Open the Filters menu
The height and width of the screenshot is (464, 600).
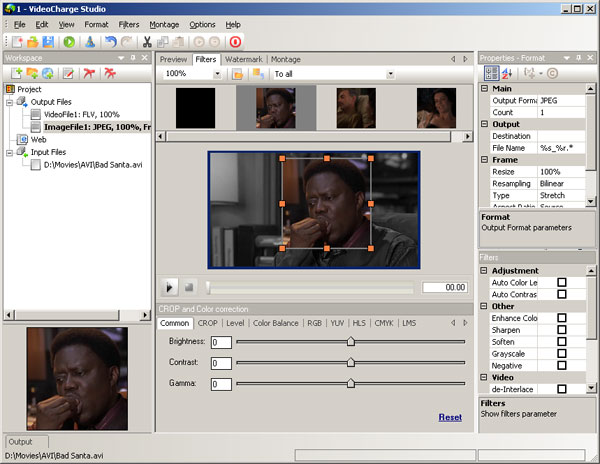[129, 24]
